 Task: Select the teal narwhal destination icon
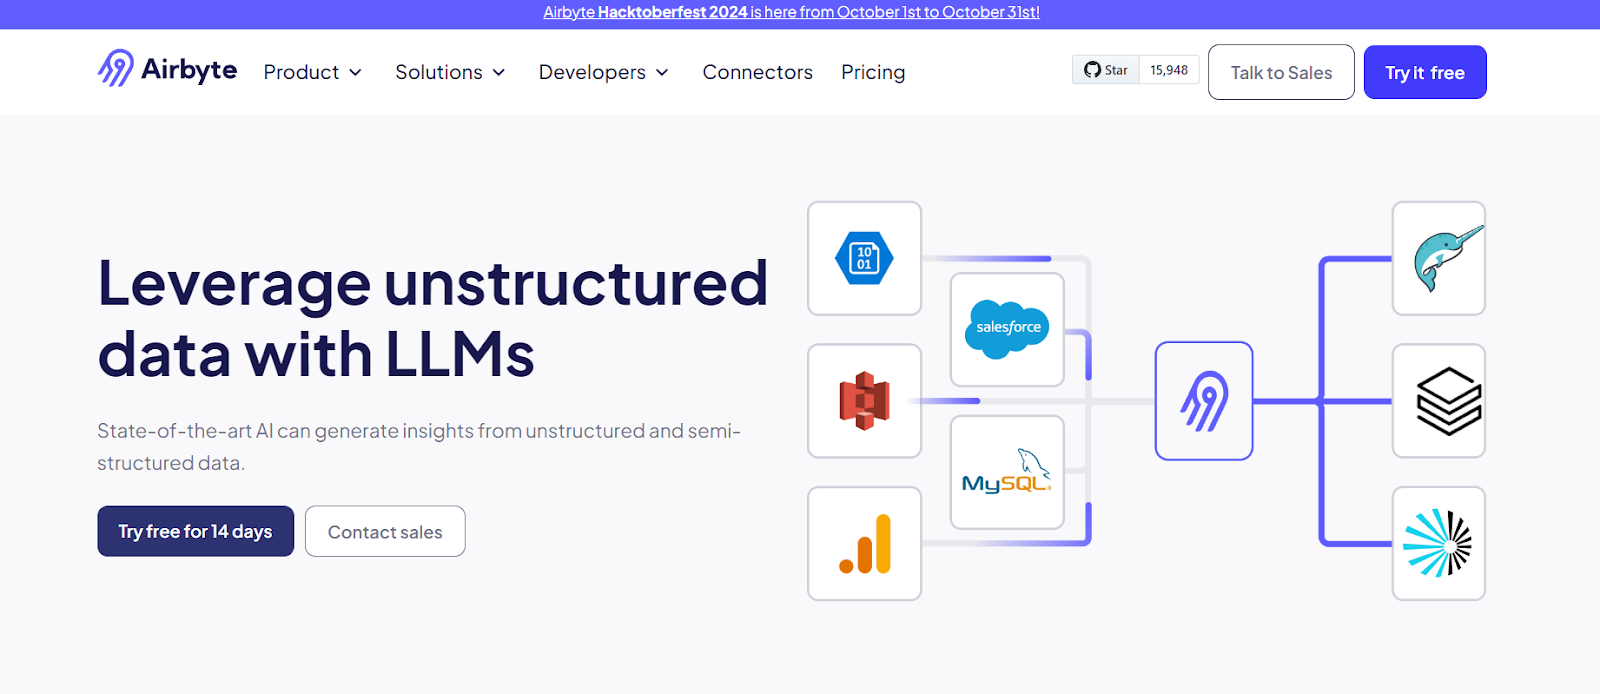[1448, 258]
